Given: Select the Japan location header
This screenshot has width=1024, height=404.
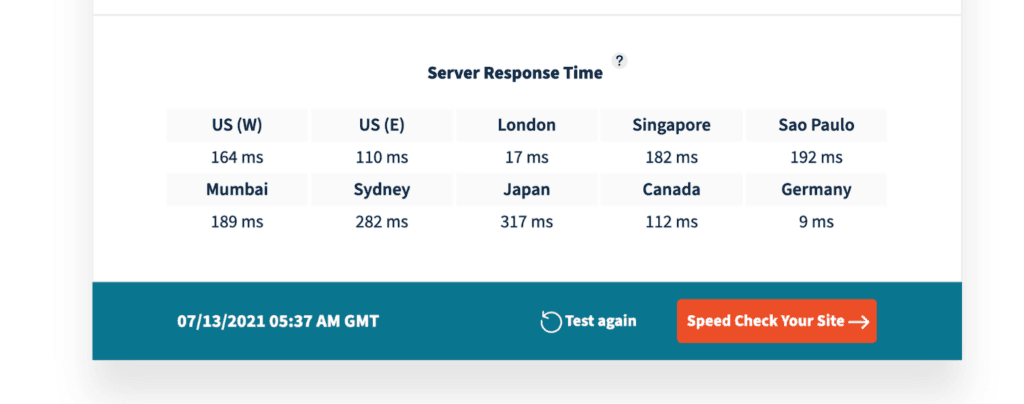Looking at the screenshot, I should 526,189.
